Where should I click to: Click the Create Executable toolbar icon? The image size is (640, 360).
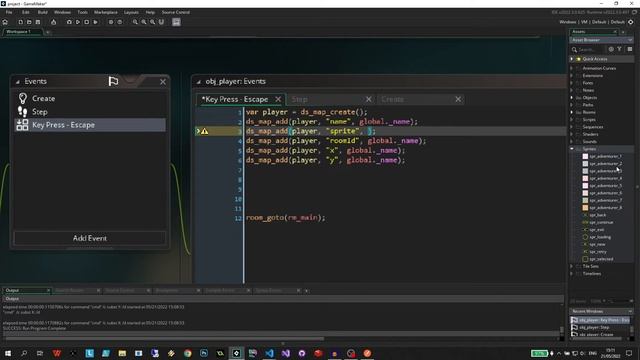(53, 22)
